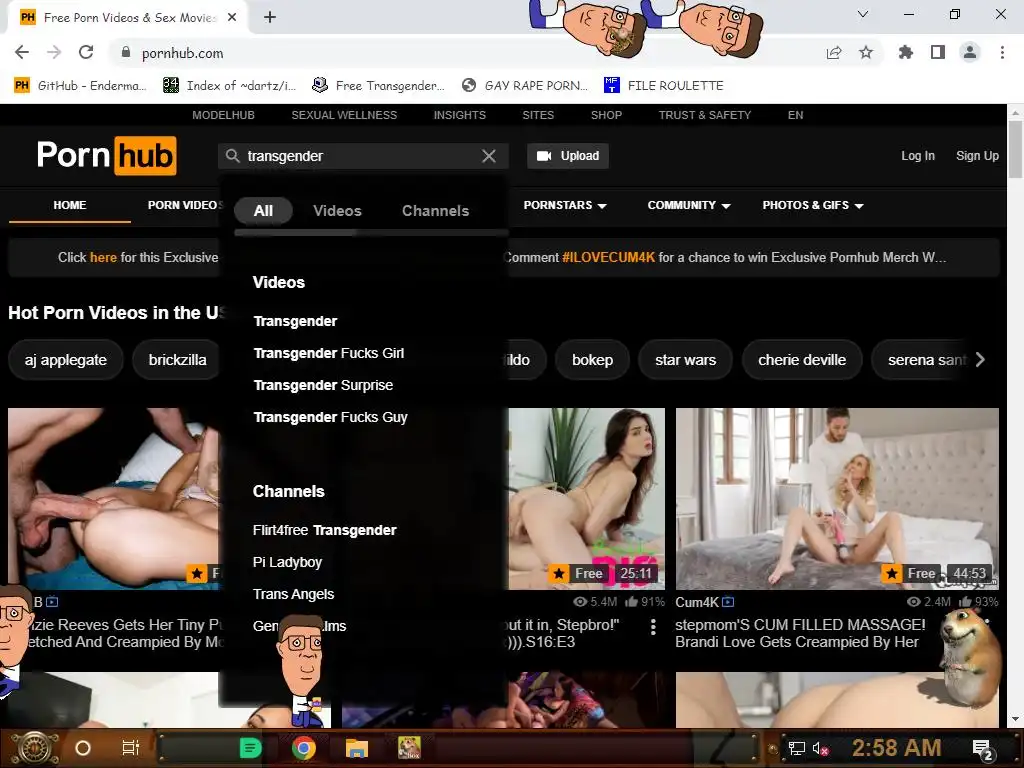This screenshot has width=1024, height=768.
Task: Open MODELHUB in the top bar
Action: [223, 115]
